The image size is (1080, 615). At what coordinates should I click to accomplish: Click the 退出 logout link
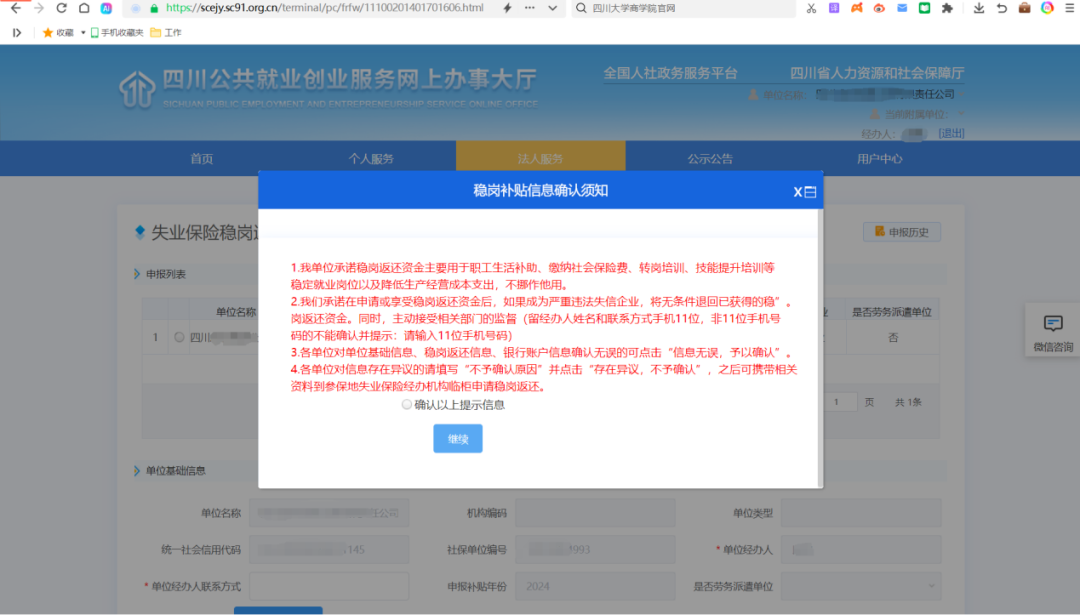point(951,133)
